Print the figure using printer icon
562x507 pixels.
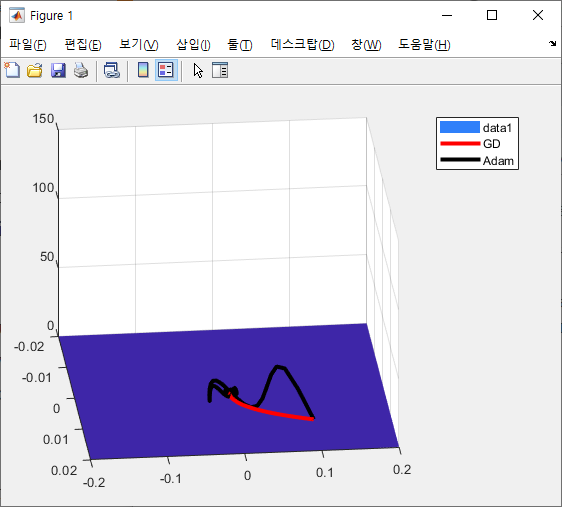click(x=81, y=70)
